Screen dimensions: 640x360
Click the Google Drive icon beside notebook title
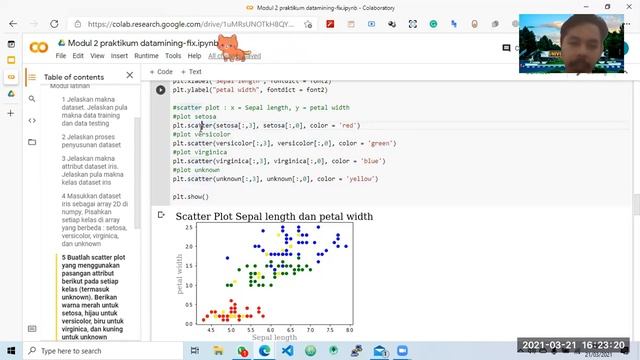[x=62, y=42]
